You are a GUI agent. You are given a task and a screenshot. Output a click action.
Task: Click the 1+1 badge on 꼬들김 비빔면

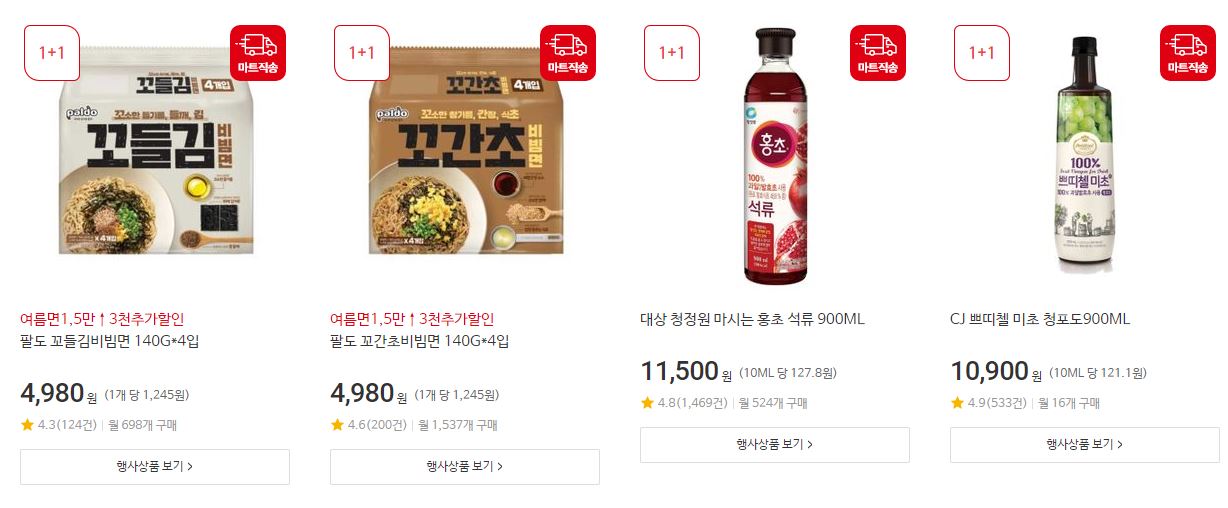pos(52,53)
